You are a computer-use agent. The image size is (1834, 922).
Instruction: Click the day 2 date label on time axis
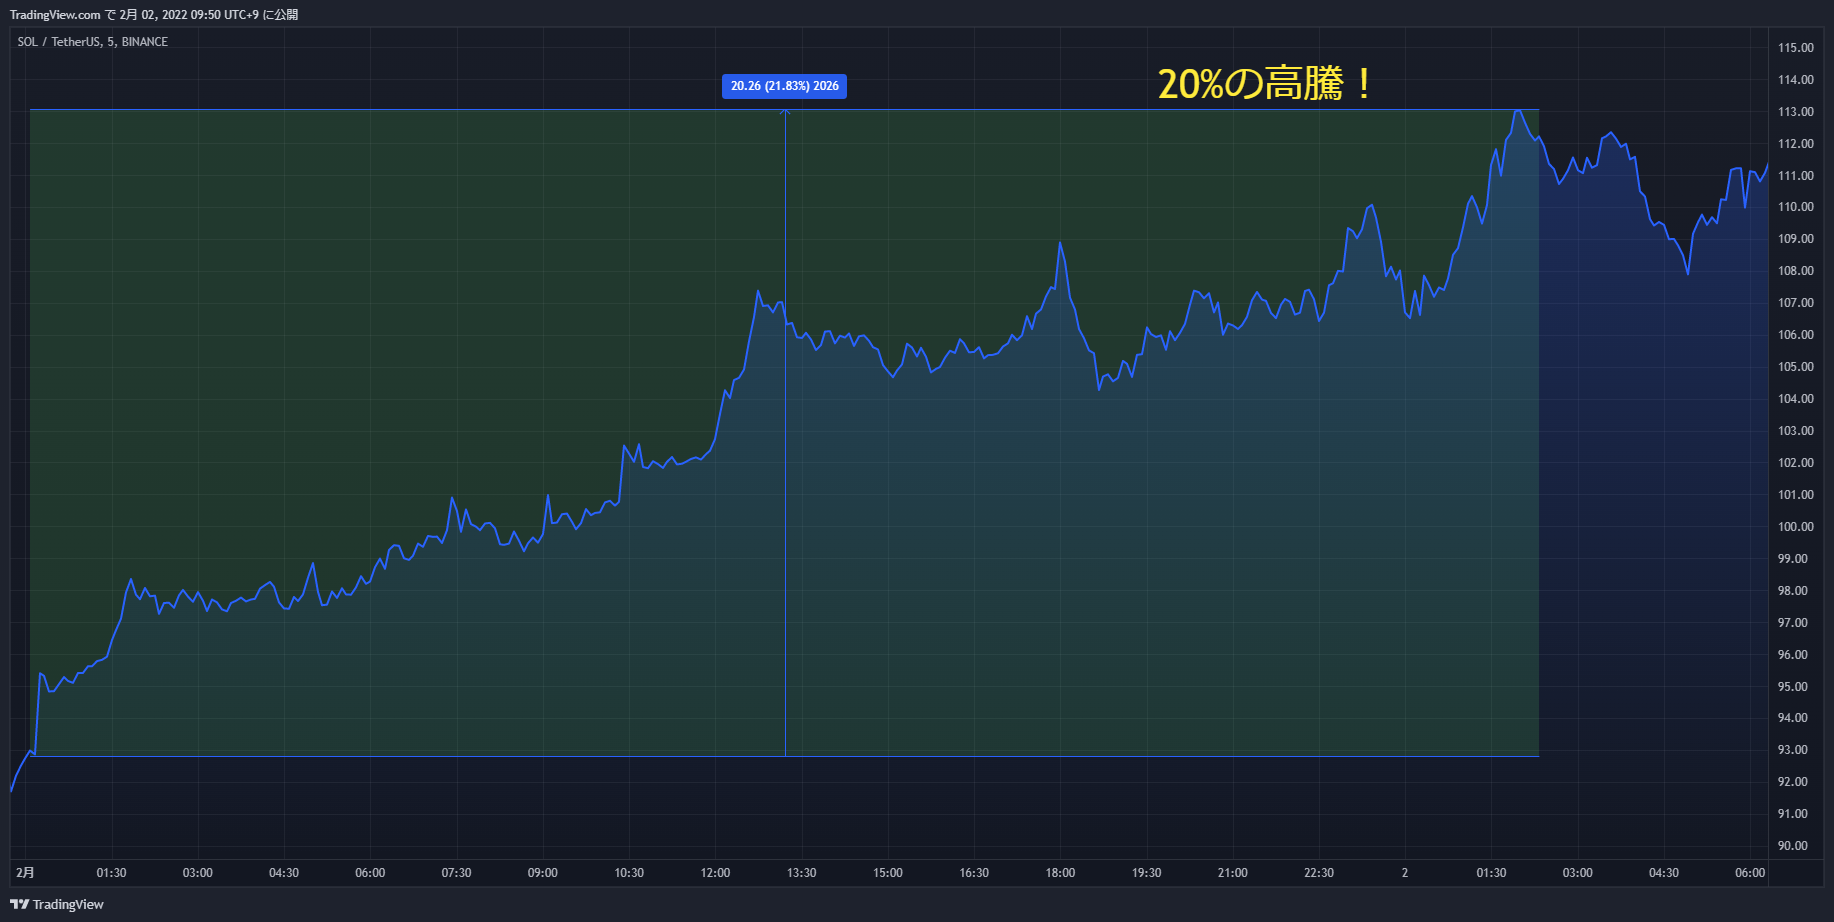(x=1405, y=873)
